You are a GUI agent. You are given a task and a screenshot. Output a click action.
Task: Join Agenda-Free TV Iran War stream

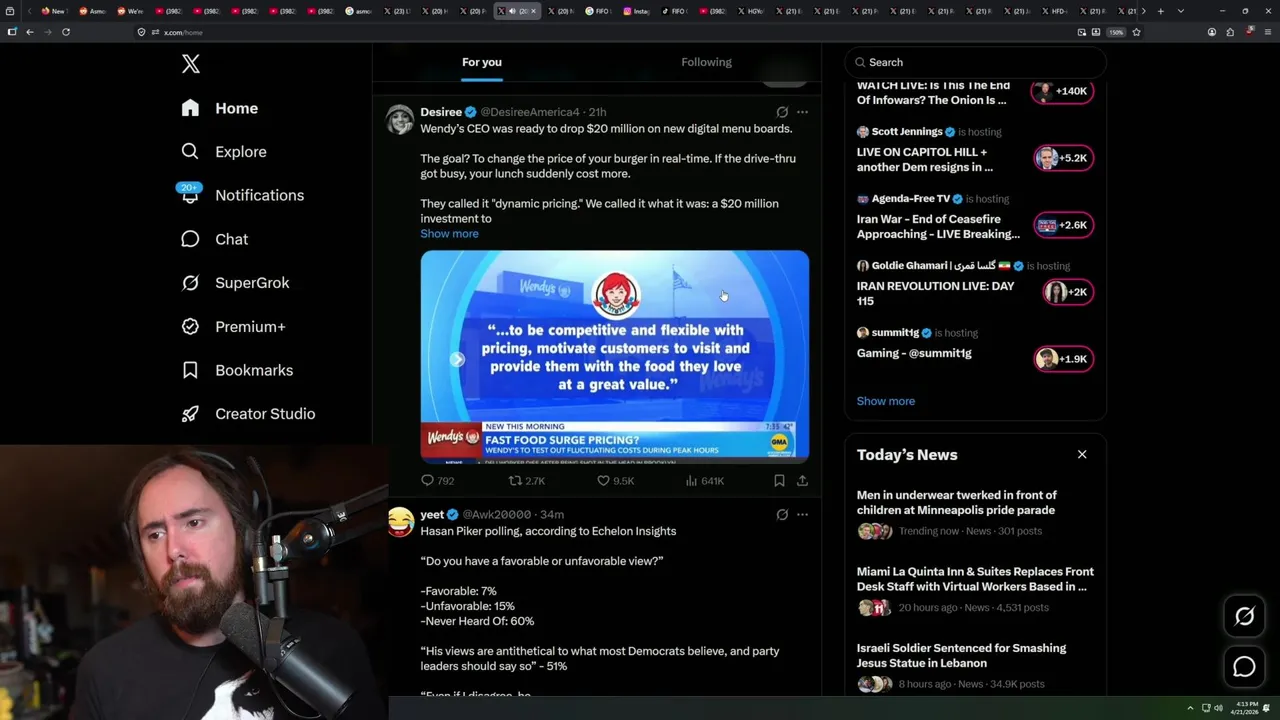coord(938,227)
